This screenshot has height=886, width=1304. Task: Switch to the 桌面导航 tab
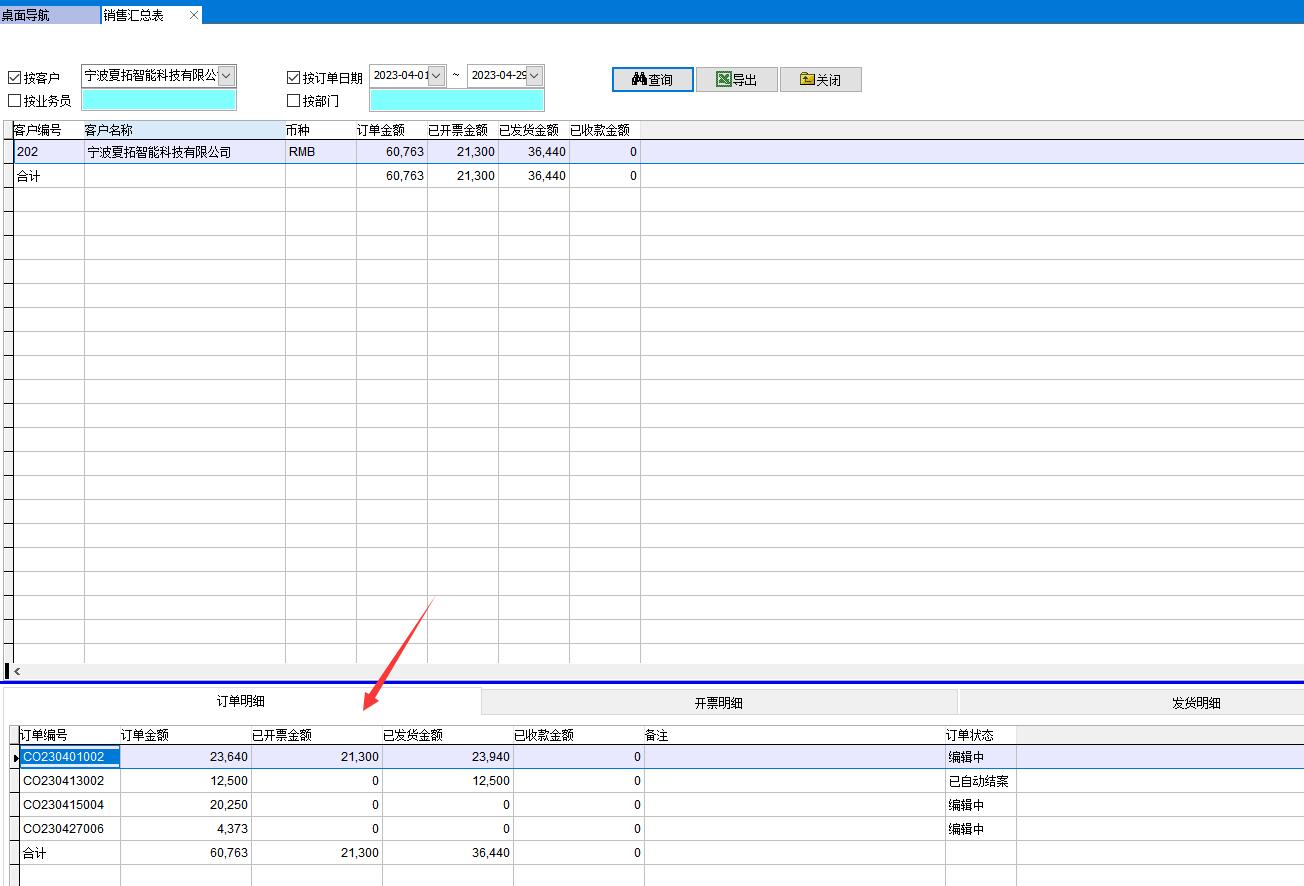[26, 15]
